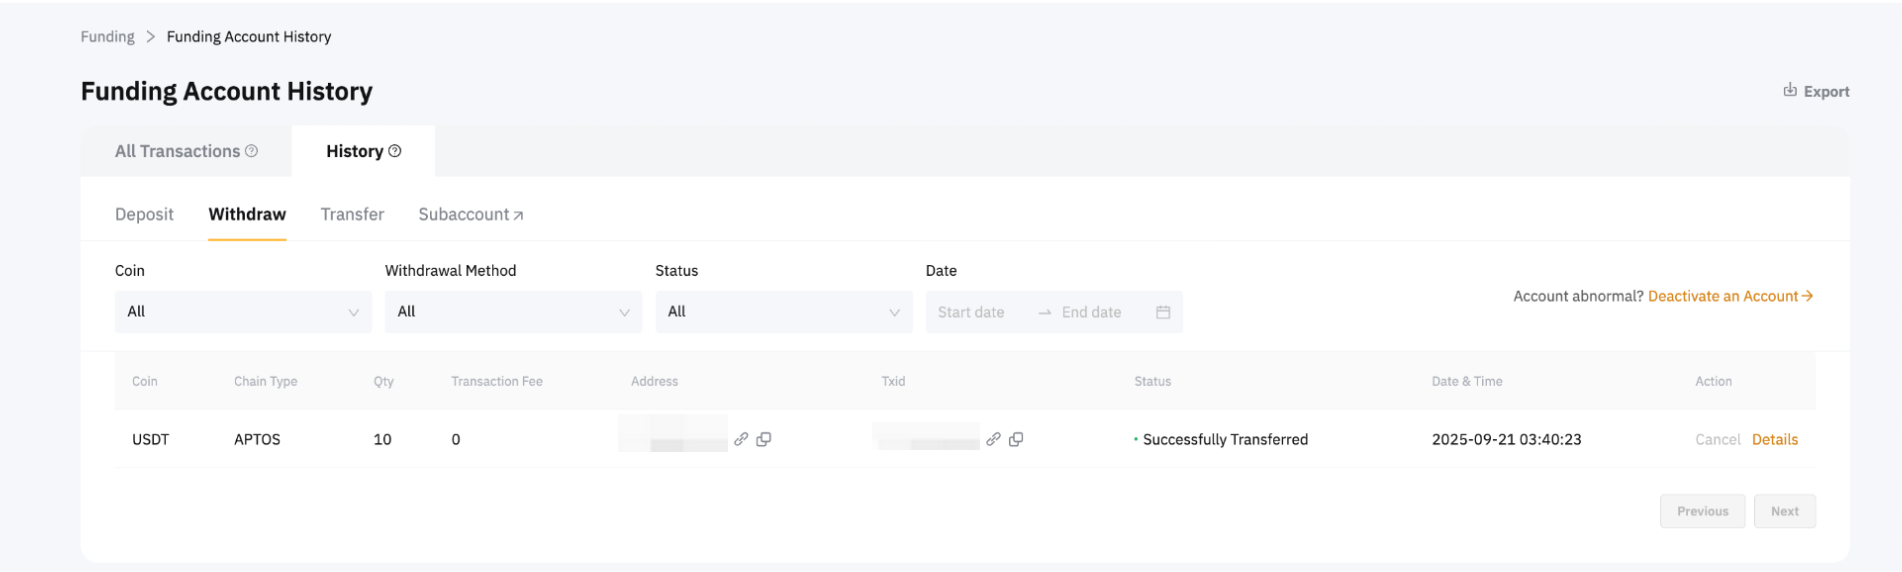Click the All Transactions help icon
This screenshot has width=1902, height=572.
click(252, 151)
